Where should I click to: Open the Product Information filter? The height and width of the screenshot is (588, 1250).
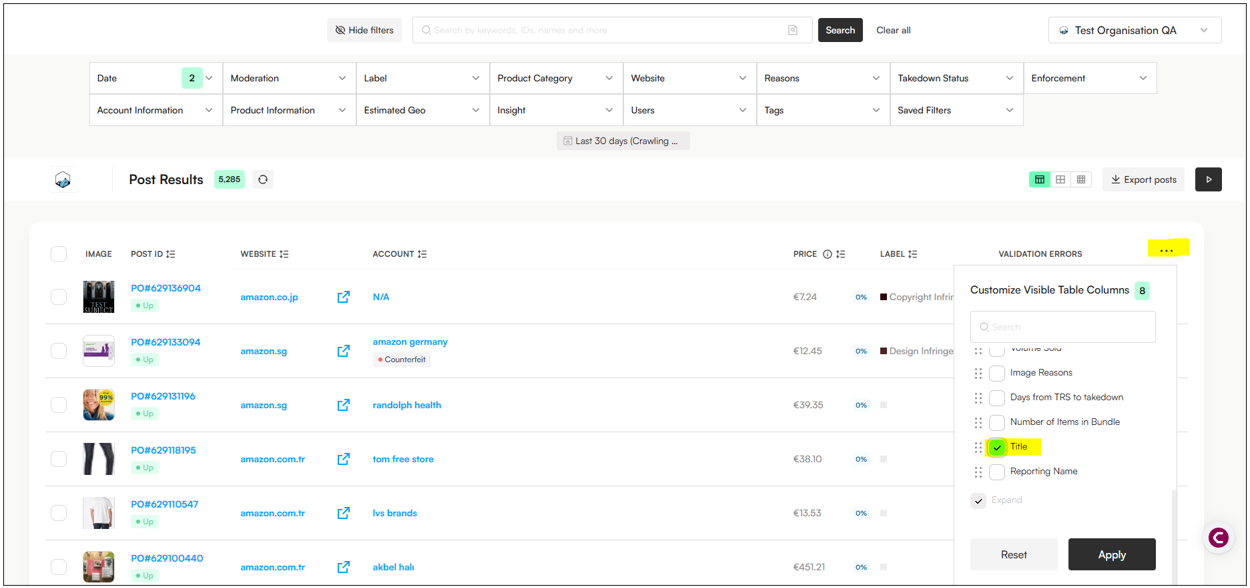click(x=289, y=110)
